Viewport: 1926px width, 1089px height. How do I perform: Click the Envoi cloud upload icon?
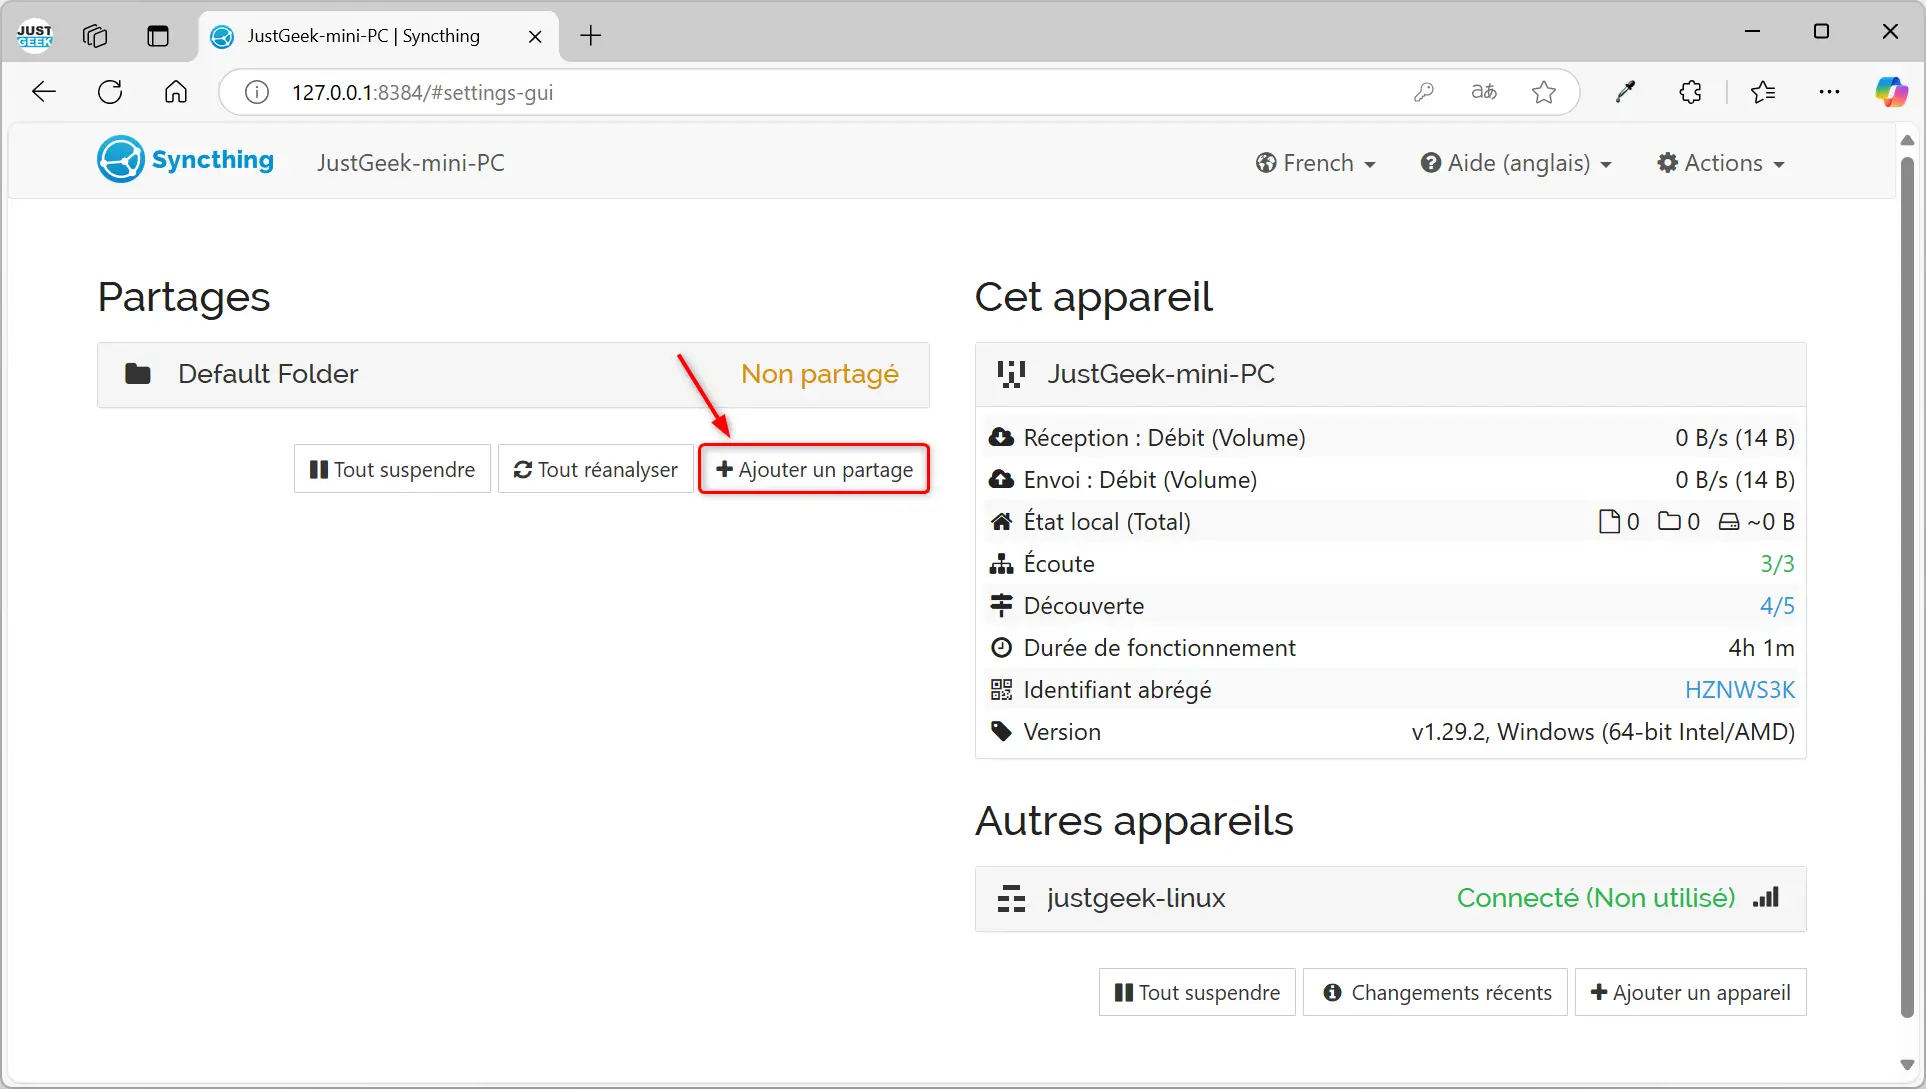coord(1001,479)
